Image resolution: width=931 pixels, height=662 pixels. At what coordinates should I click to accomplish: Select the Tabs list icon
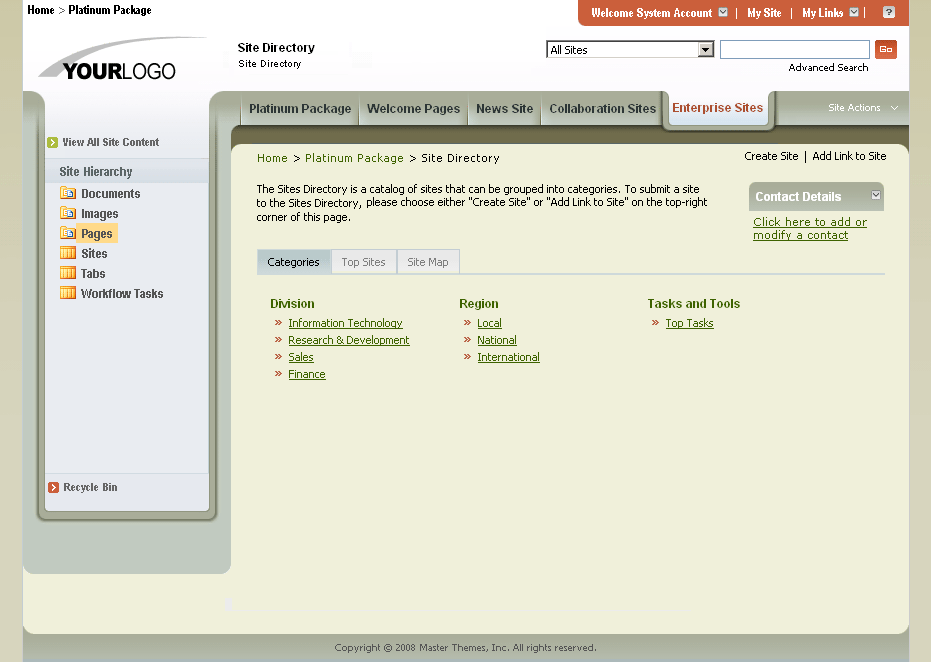point(66,273)
